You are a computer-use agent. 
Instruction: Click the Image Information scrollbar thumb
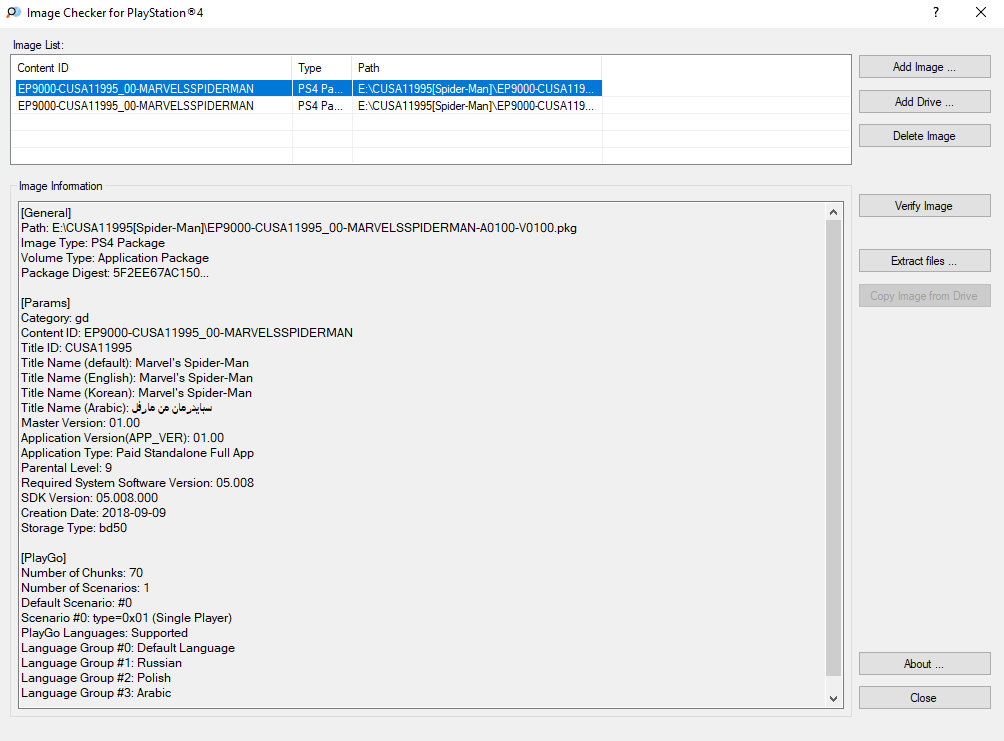[x=833, y=448]
